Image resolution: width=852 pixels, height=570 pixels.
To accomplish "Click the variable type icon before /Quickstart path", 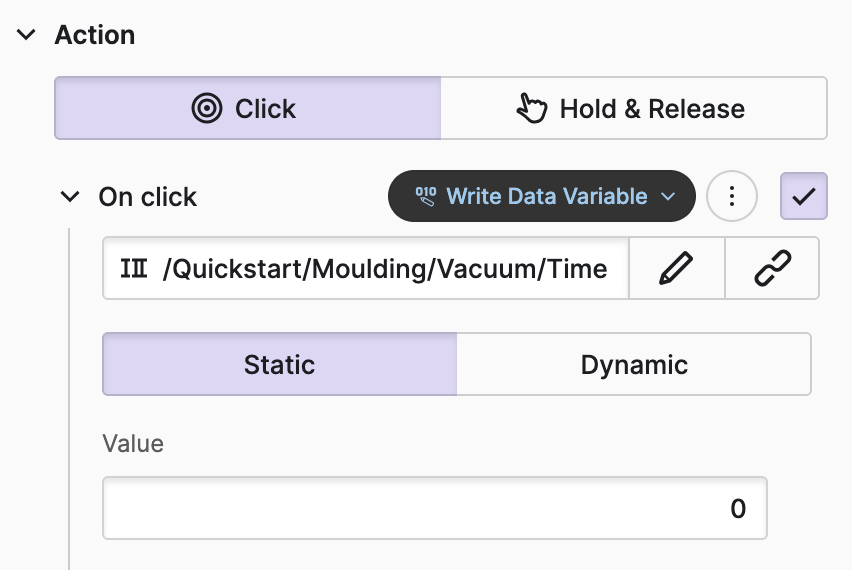I will pos(134,269).
